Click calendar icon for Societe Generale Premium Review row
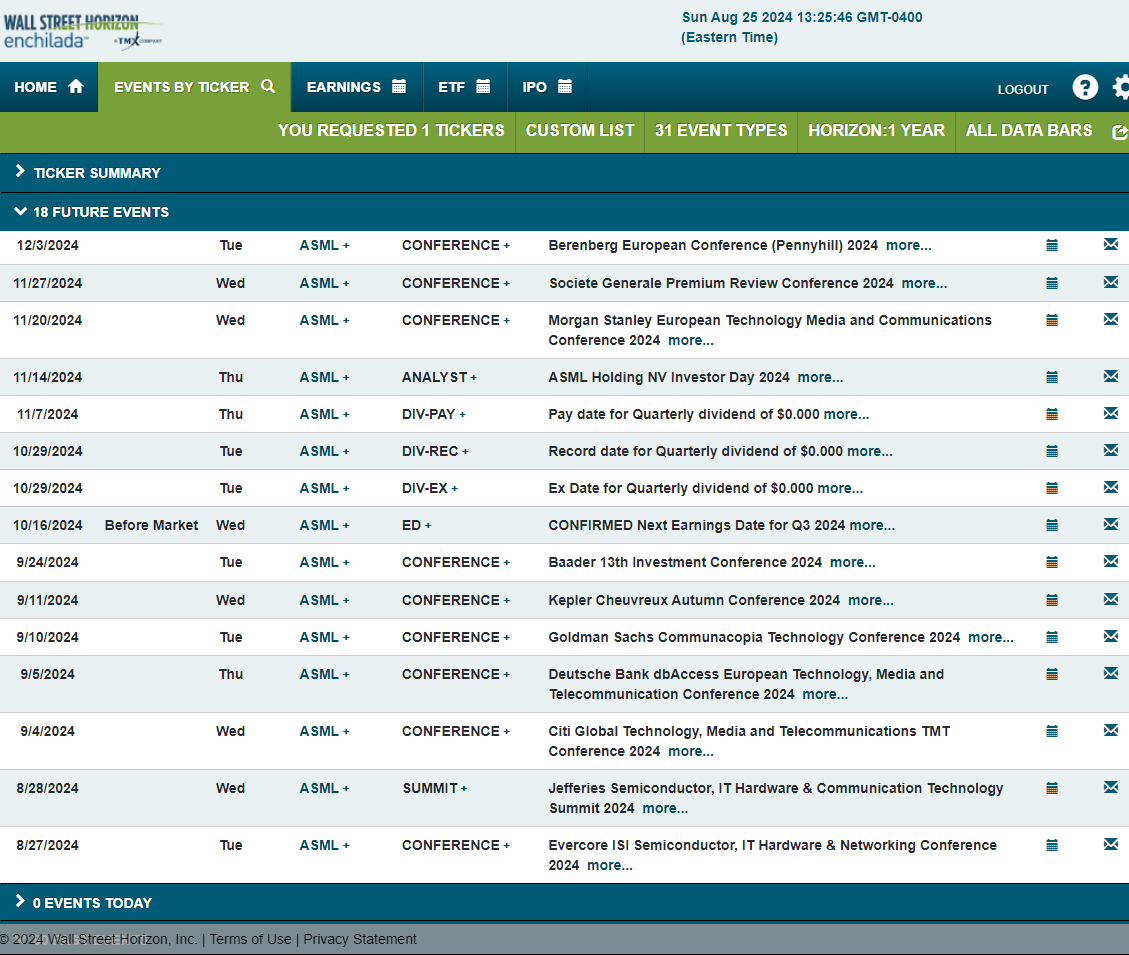Screen dimensions: 1129x955 coord(1052,283)
